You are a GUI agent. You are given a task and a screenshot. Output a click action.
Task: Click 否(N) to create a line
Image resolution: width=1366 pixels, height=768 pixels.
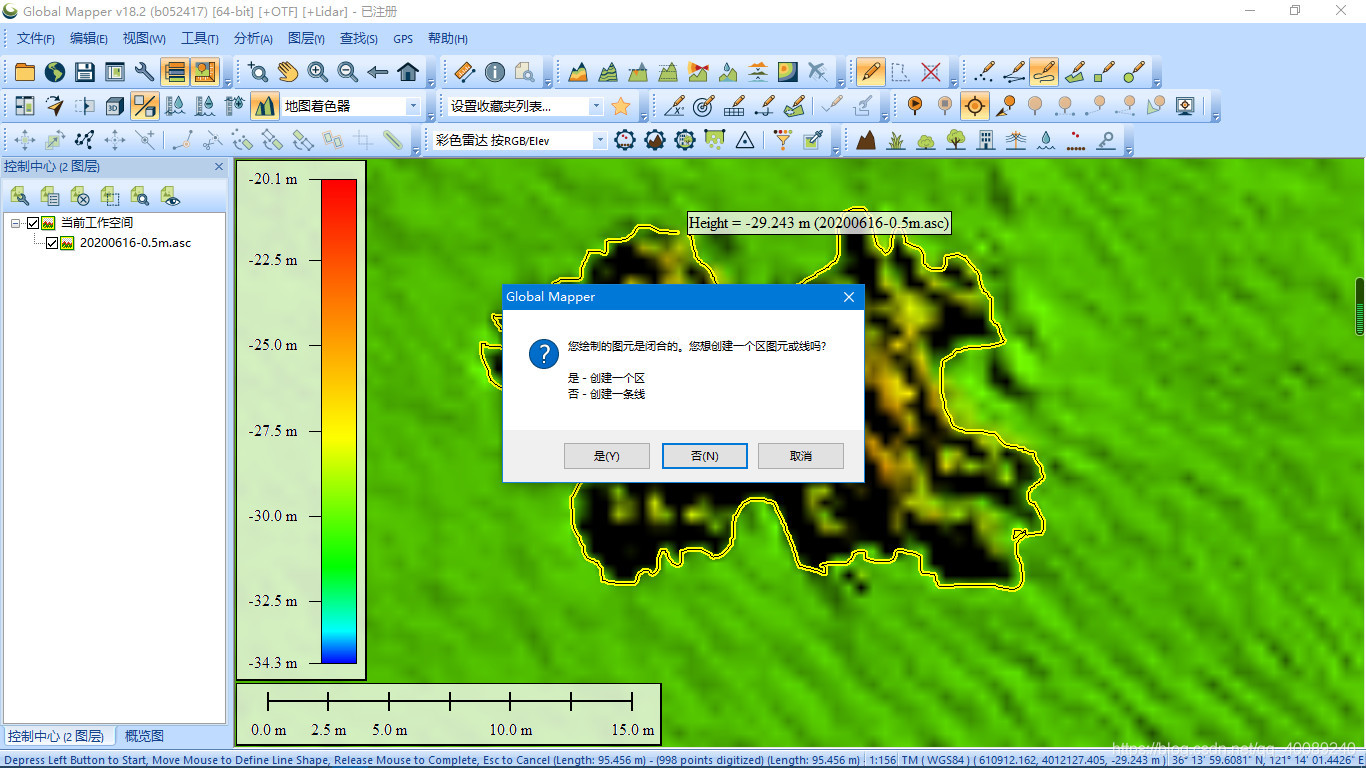[x=705, y=456]
